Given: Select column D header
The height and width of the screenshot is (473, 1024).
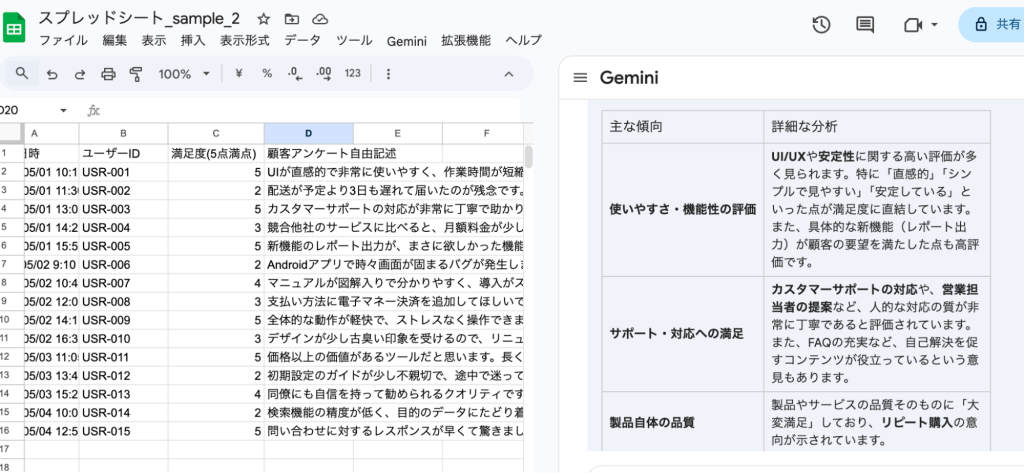Looking at the screenshot, I should [309, 133].
